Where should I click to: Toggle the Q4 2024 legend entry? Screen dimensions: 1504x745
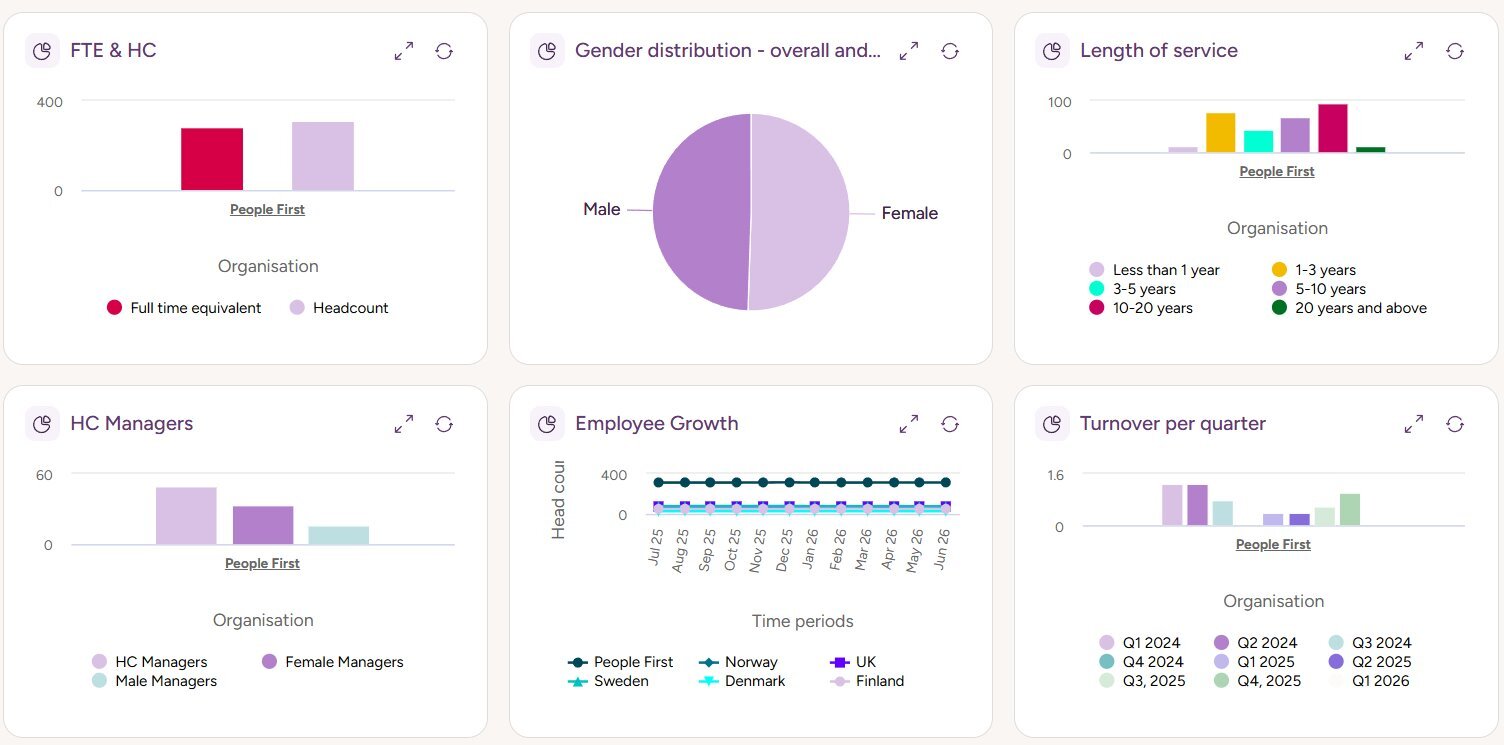(x=1141, y=662)
